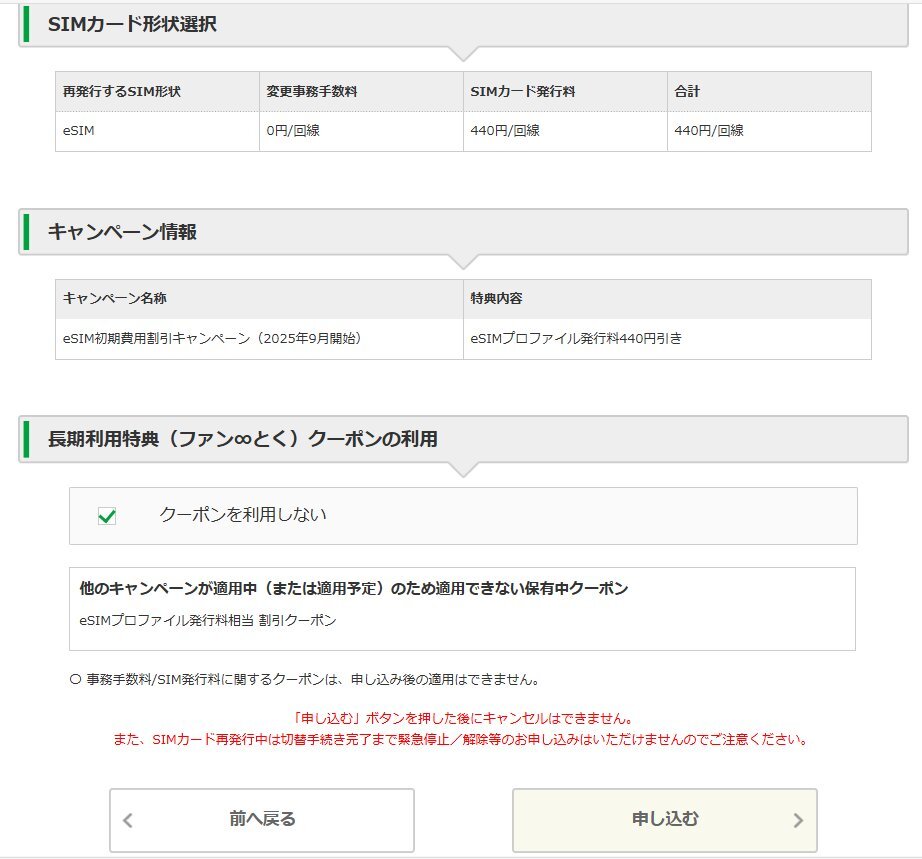Image resolution: width=922 pixels, height=859 pixels.
Task: Click the eSIMプロファイル発行料440円引き benefit text
Action: click(576, 338)
